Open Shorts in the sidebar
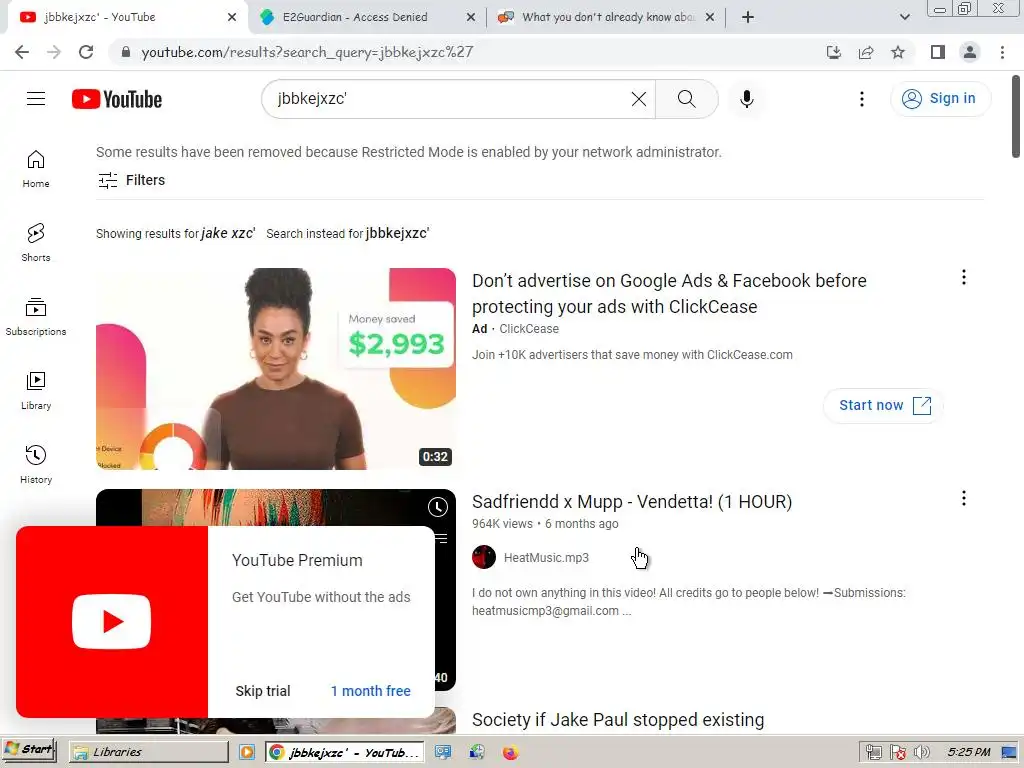The width and height of the screenshot is (1024, 768). 36,243
